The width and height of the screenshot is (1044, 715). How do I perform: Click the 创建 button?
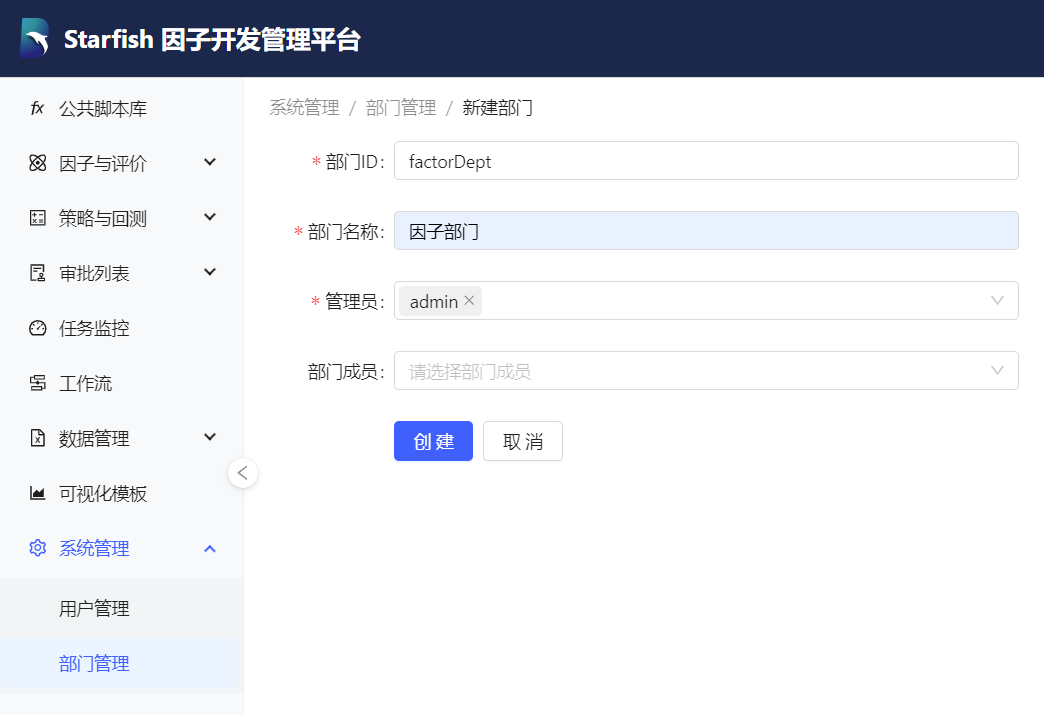(433, 441)
